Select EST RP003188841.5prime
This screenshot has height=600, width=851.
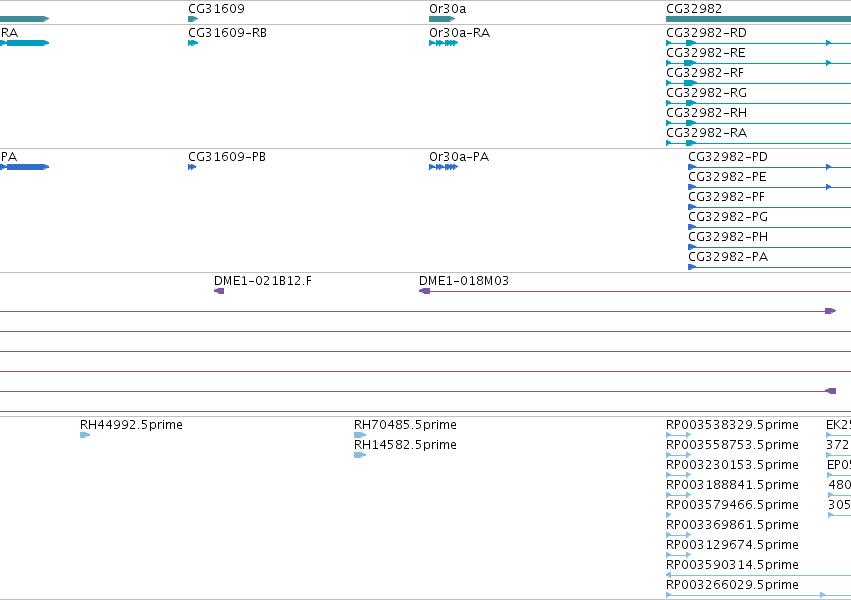732,485
